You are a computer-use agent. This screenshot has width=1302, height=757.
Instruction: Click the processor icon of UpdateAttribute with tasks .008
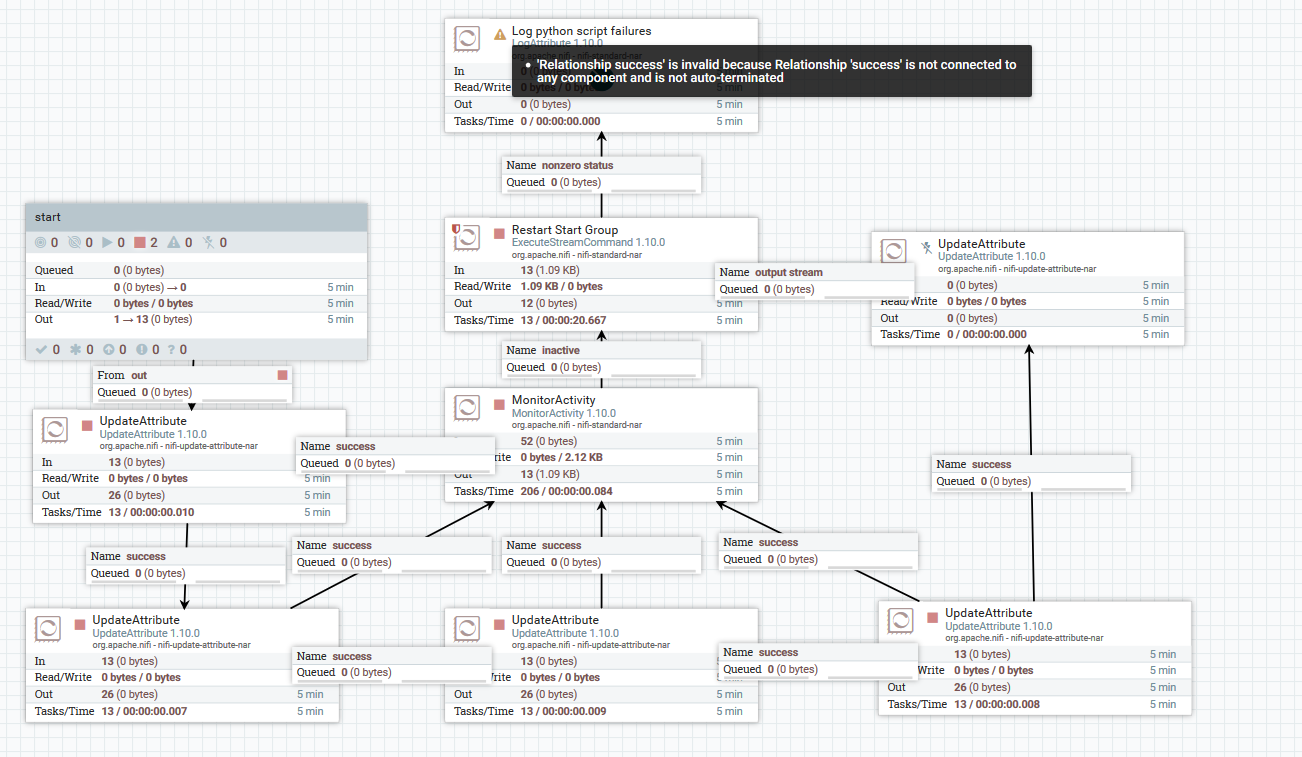(900, 621)
